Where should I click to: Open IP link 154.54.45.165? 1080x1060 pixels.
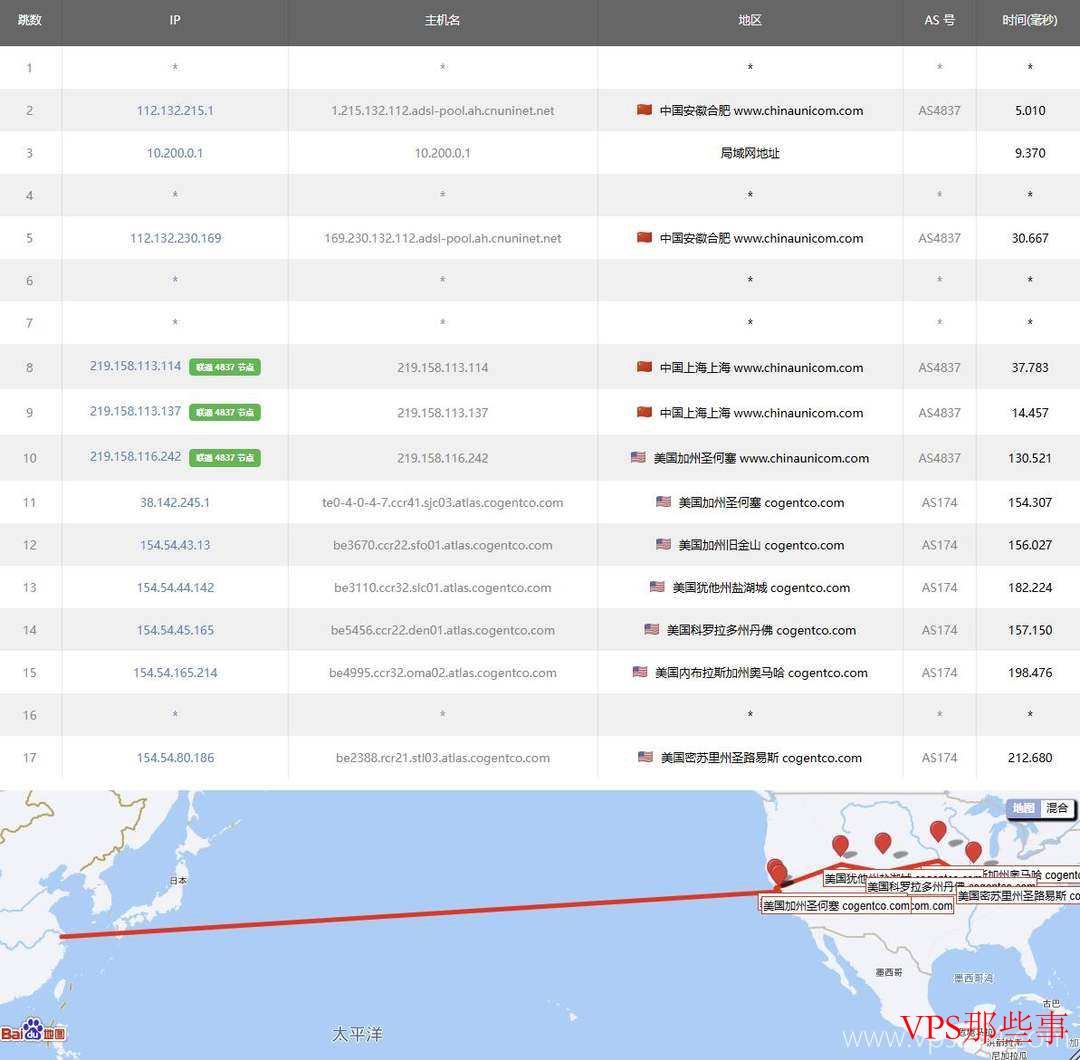(x=175, y=630)
